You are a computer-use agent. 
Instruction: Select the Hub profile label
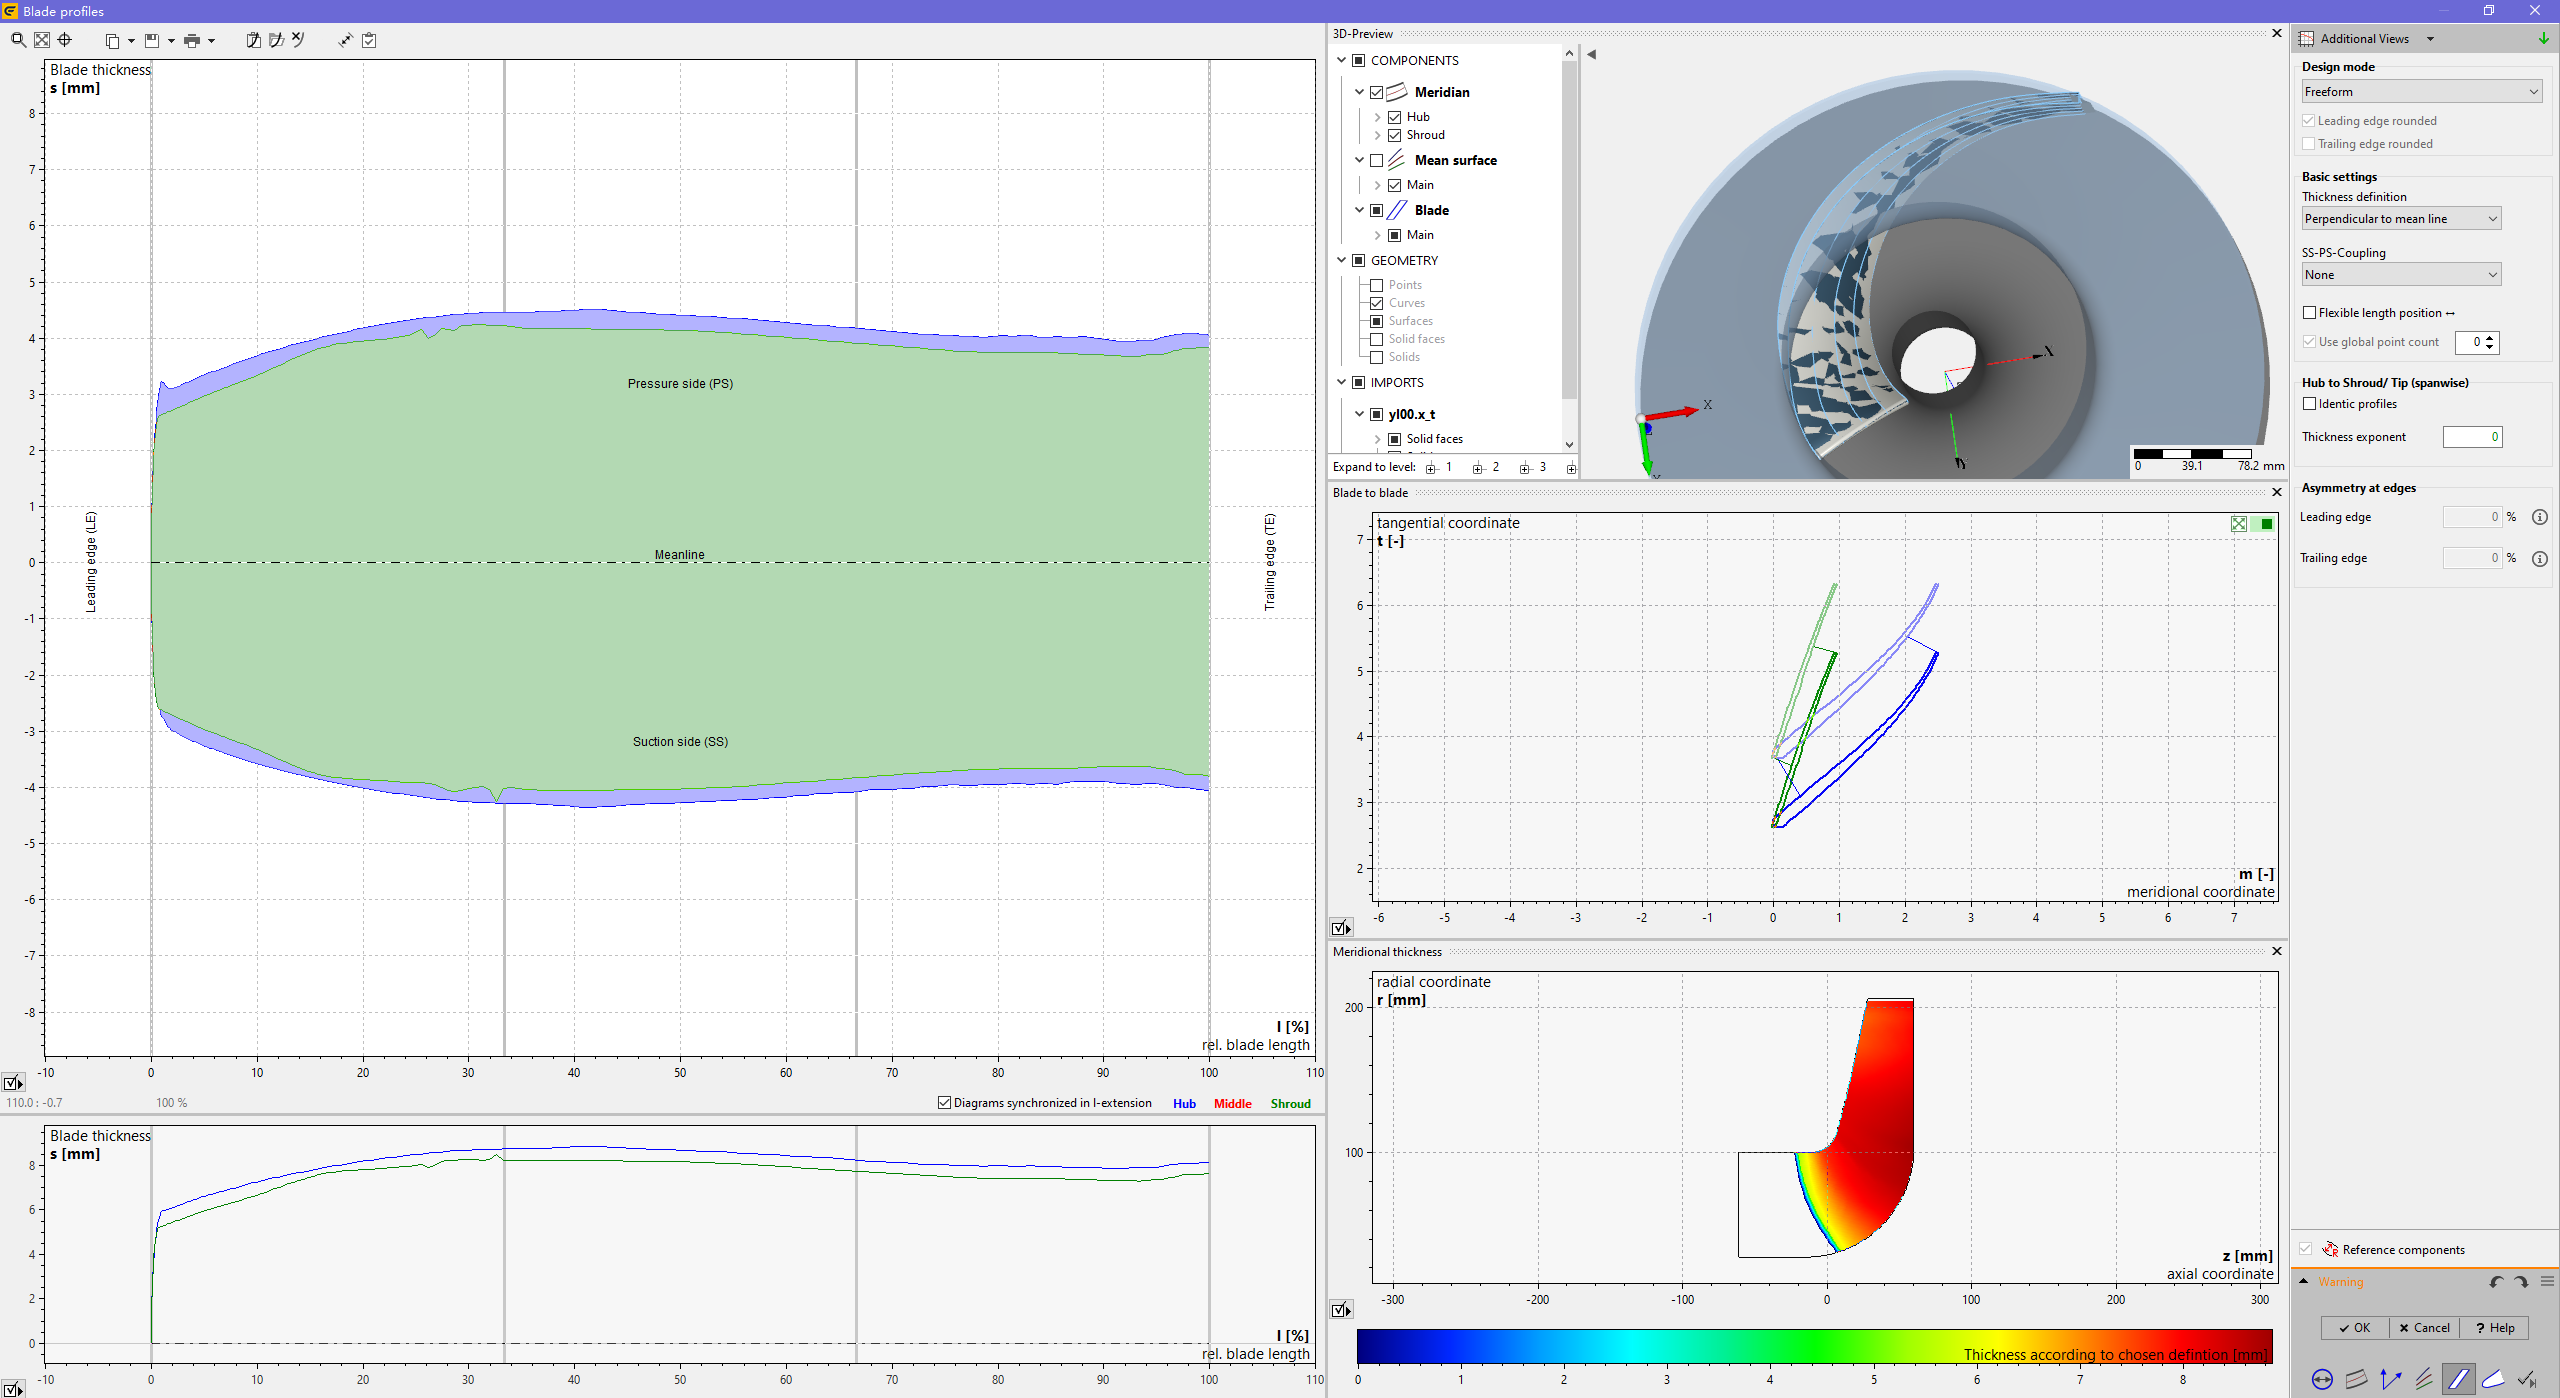(x=1184, y=1104)
